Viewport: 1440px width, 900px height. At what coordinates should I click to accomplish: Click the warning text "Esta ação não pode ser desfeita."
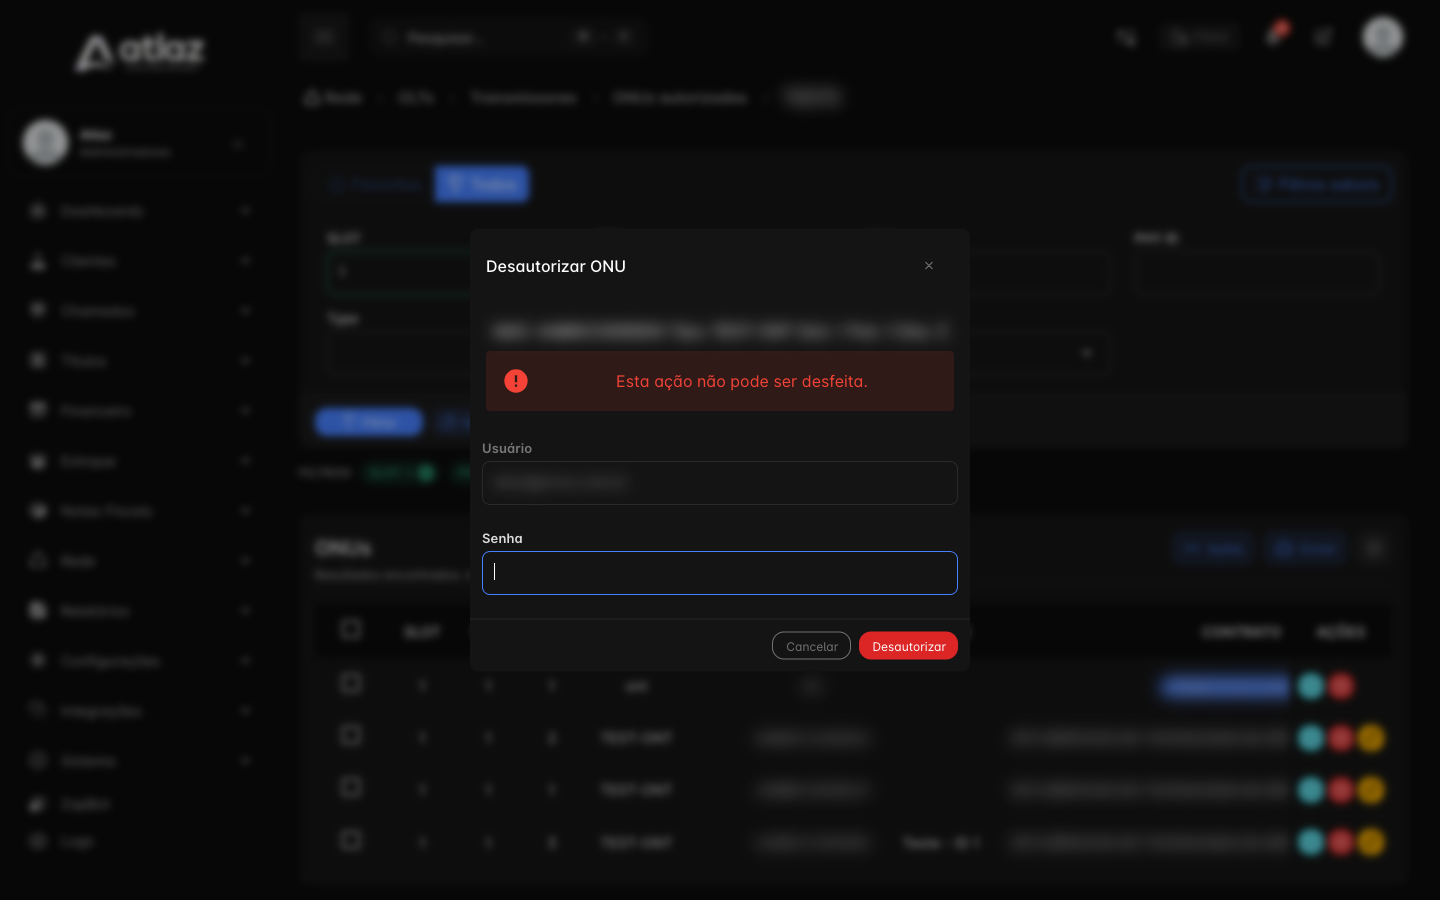coord(742,381)
